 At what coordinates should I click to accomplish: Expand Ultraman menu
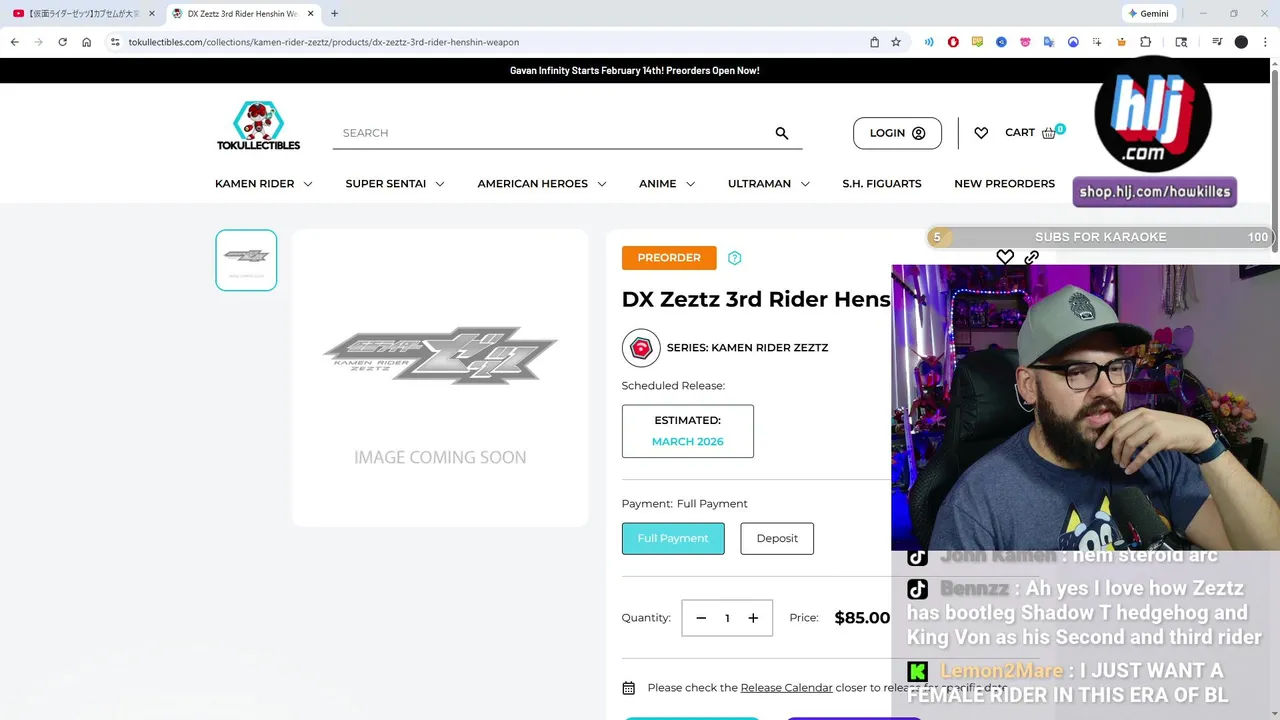(769, 184)
